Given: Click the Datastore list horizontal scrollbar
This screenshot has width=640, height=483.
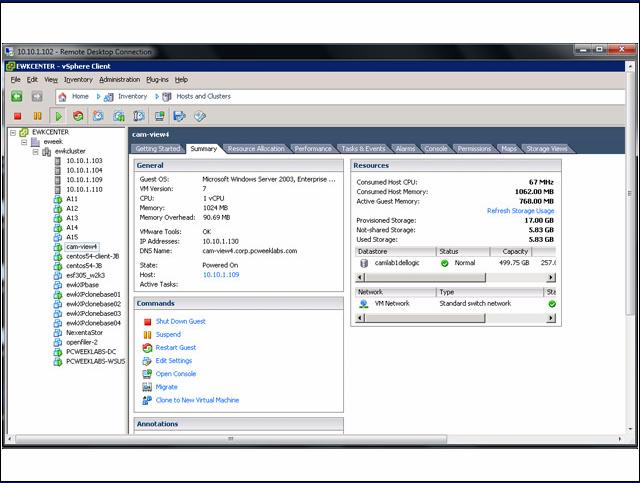Looking at the screenshot, I should pyautogui.click(x=450, y=277).
